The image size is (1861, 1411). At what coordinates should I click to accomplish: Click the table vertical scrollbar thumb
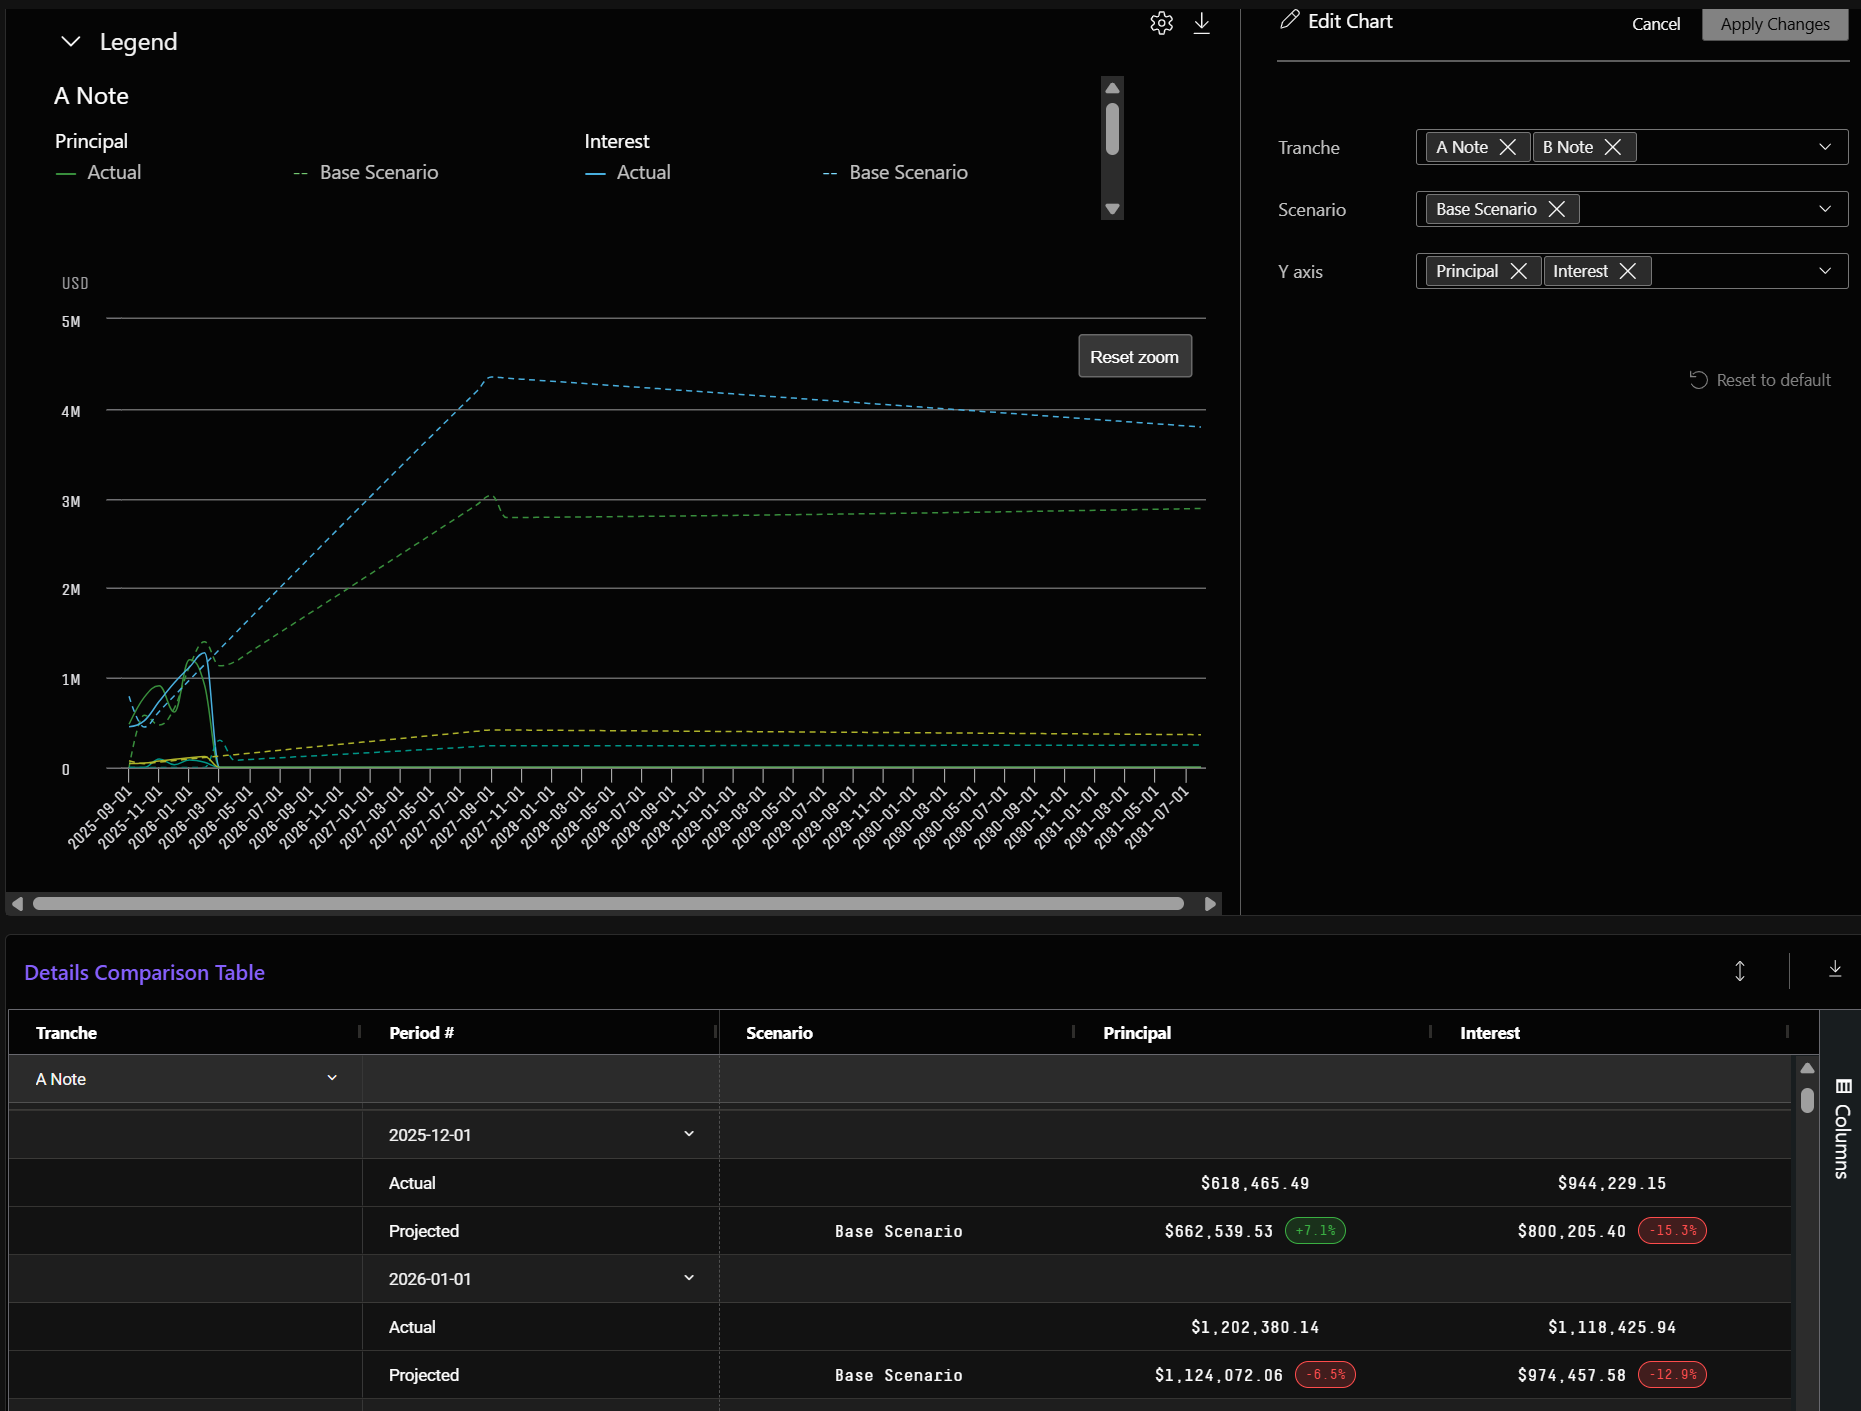coord(1807,1100)
